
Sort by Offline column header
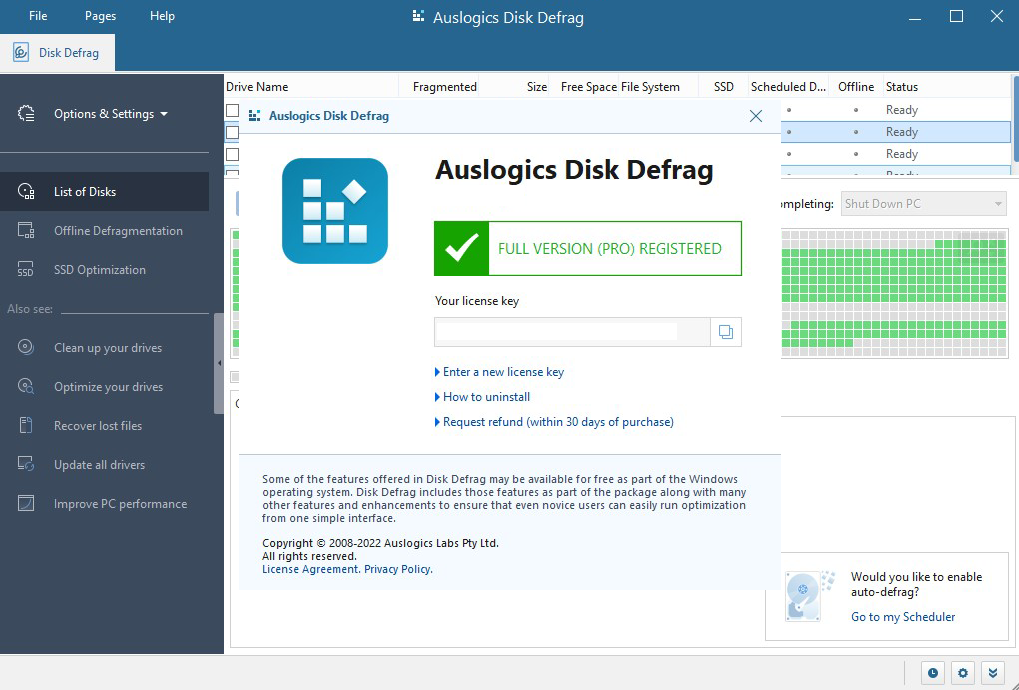pyautogui.click(x=856, y=86)
